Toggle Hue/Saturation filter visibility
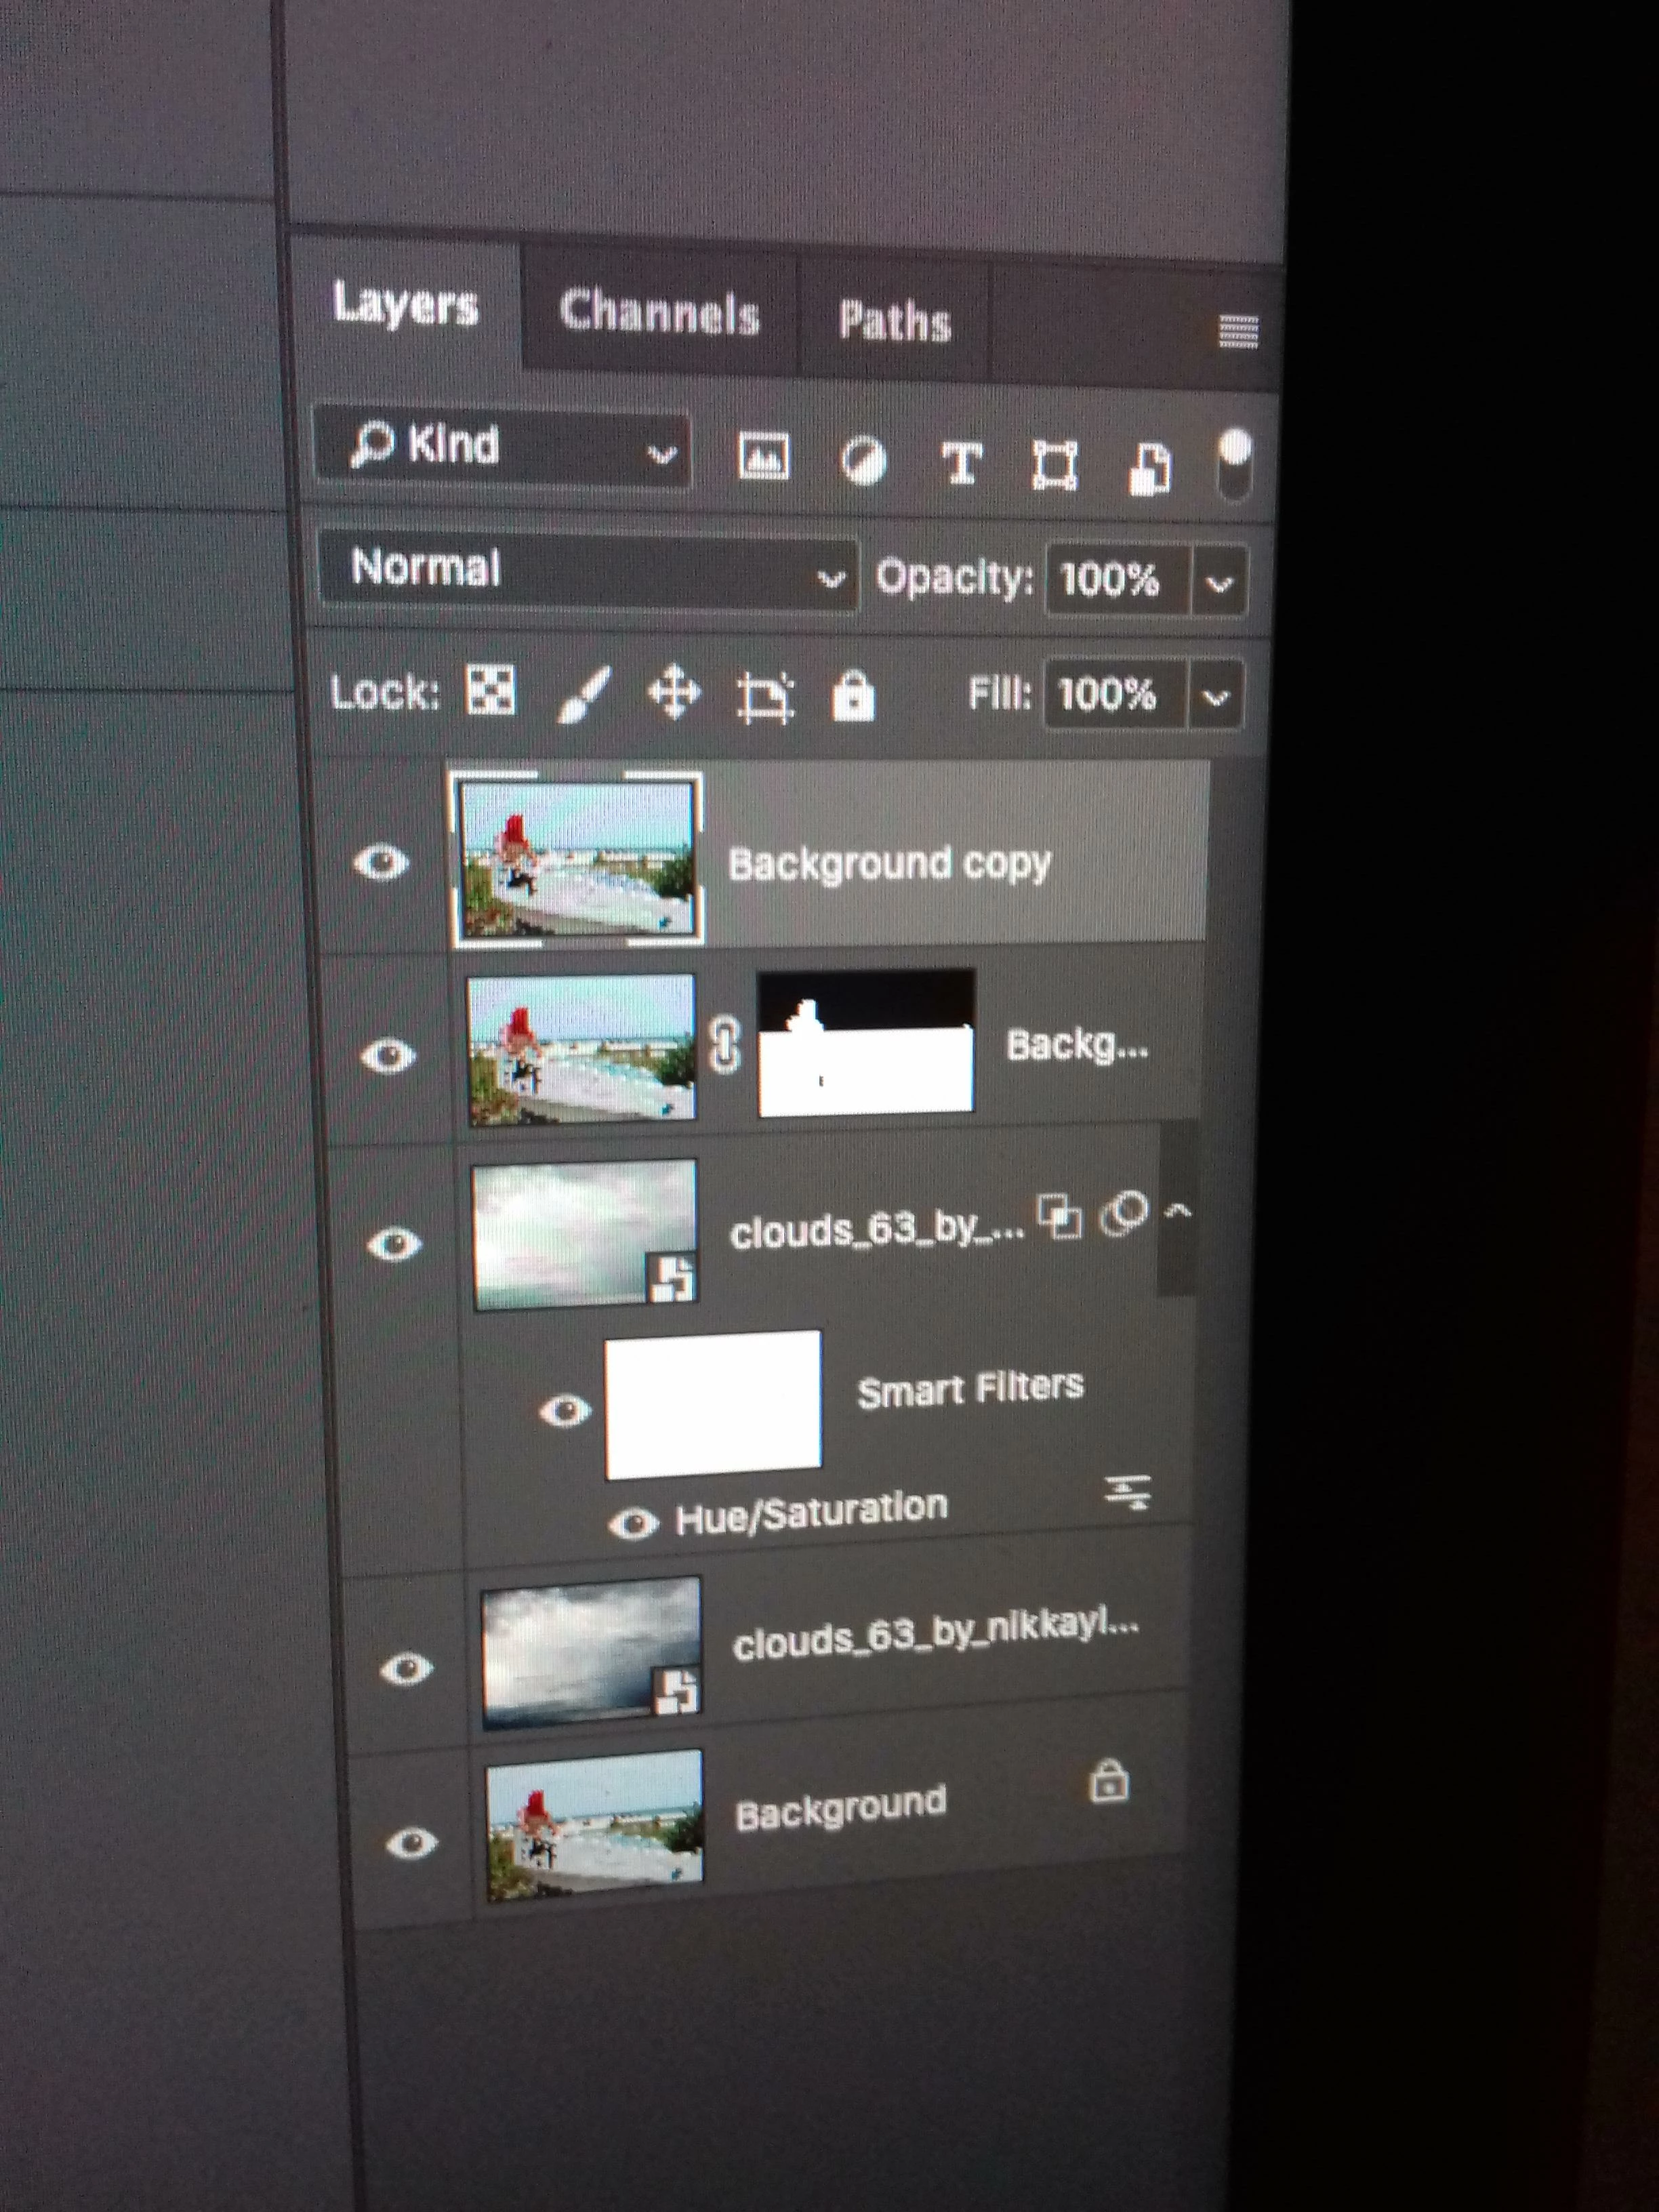Viewport: 1659px width, 2212px height. pyautogui.click(x=633, y=1524)
